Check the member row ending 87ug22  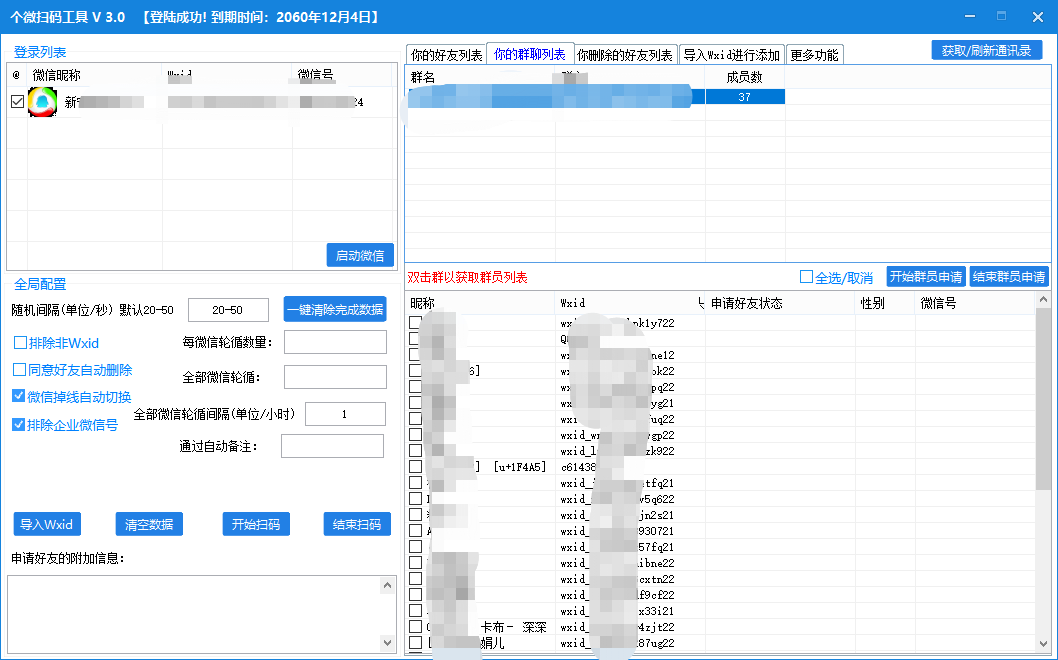coord(416,642)
